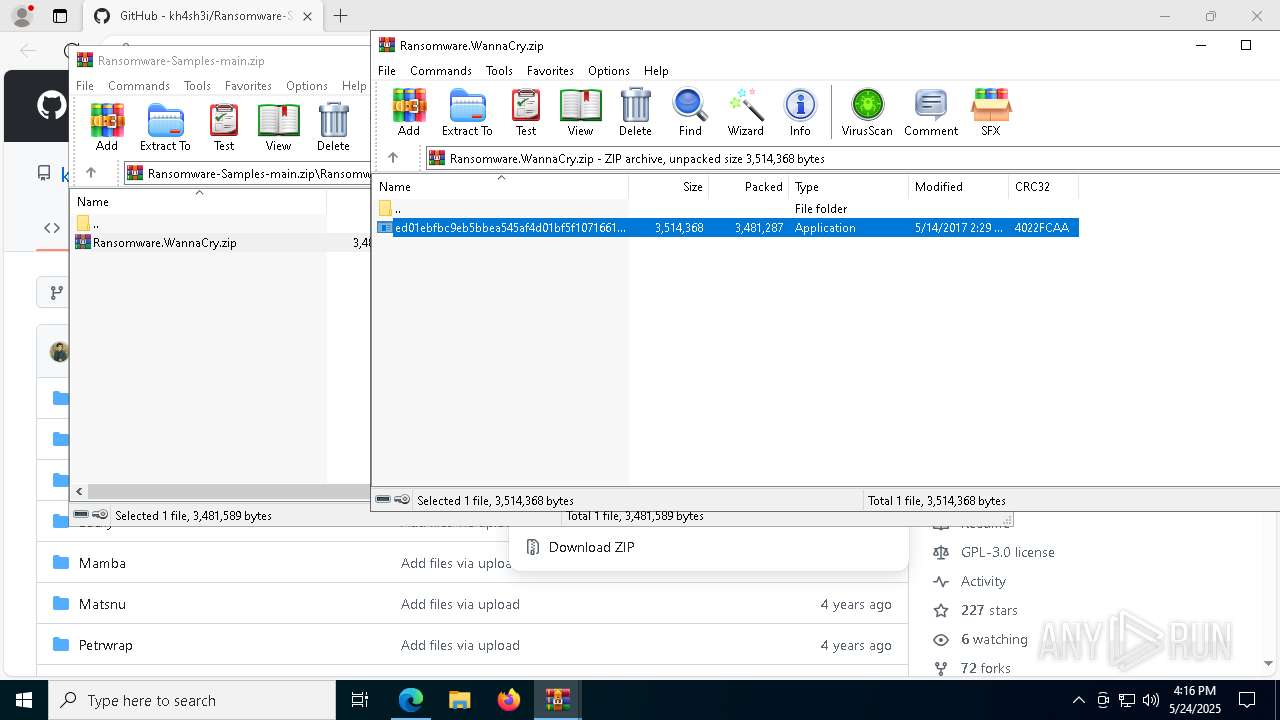Viewport: 1280px width, 720px height.
Task: View the 72 forks link
Action: [985, 668]
